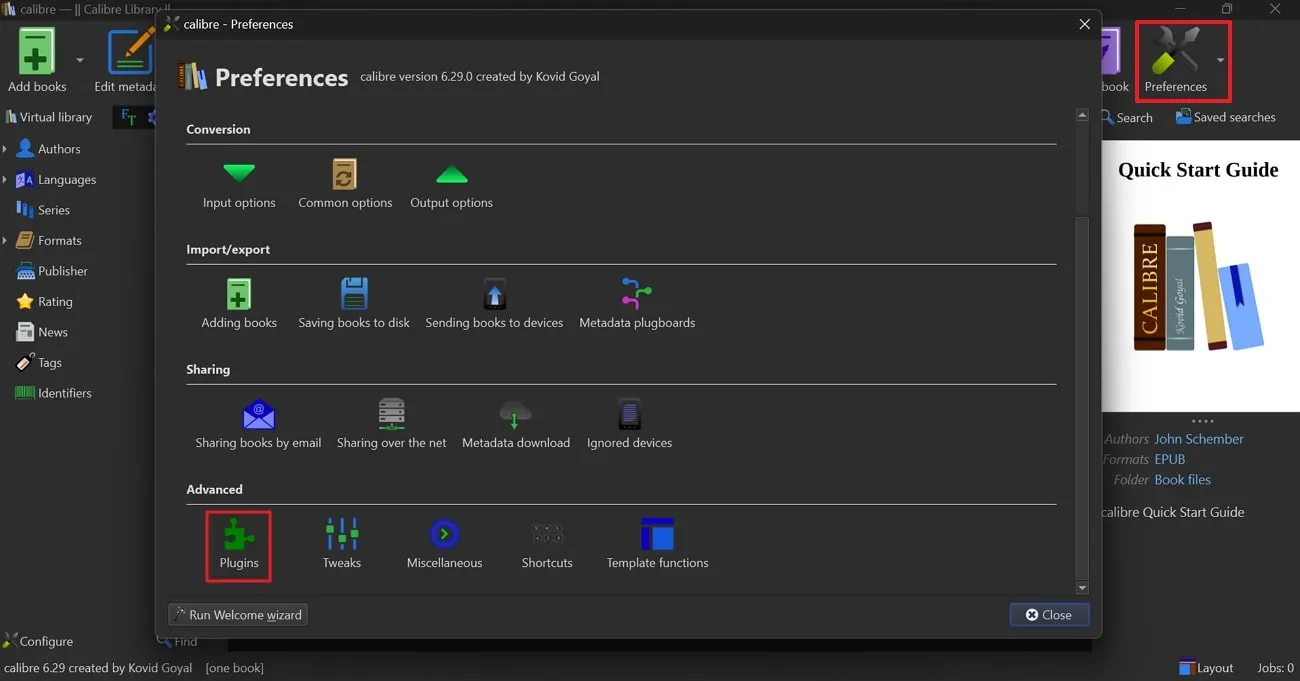
Task: Click Virtual library button
Action: point(49,117)
